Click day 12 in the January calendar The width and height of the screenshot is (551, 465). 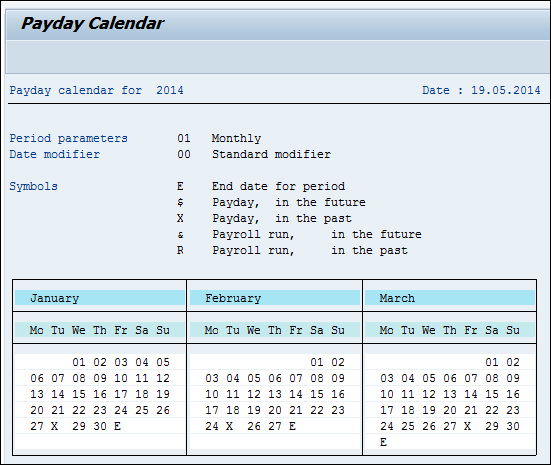pos(163,378)
